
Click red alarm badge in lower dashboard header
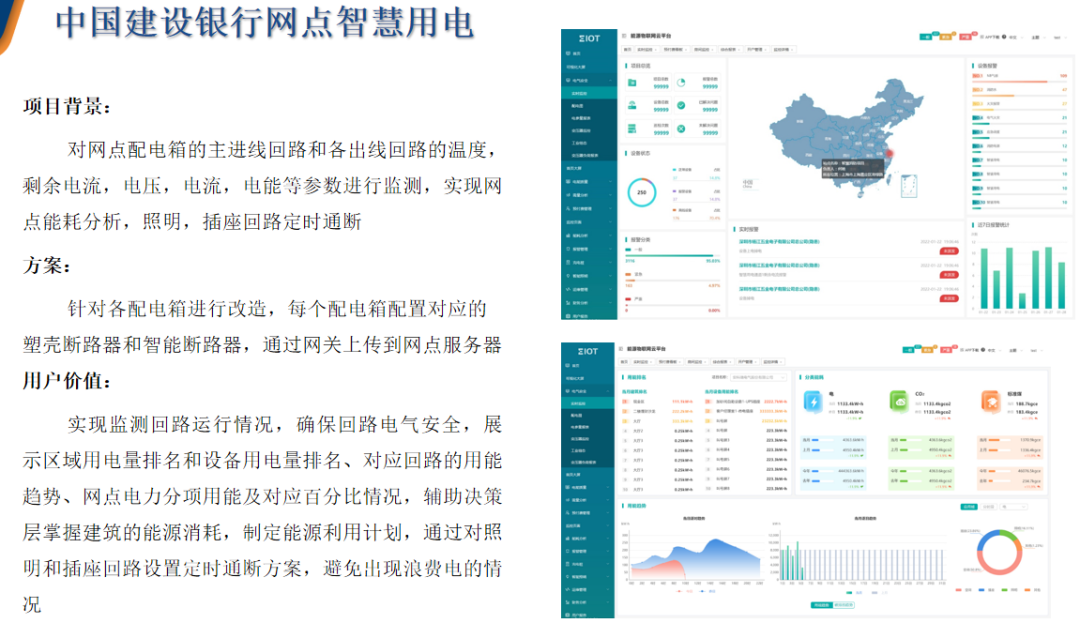pyautogui.click(x=946, y=350)
